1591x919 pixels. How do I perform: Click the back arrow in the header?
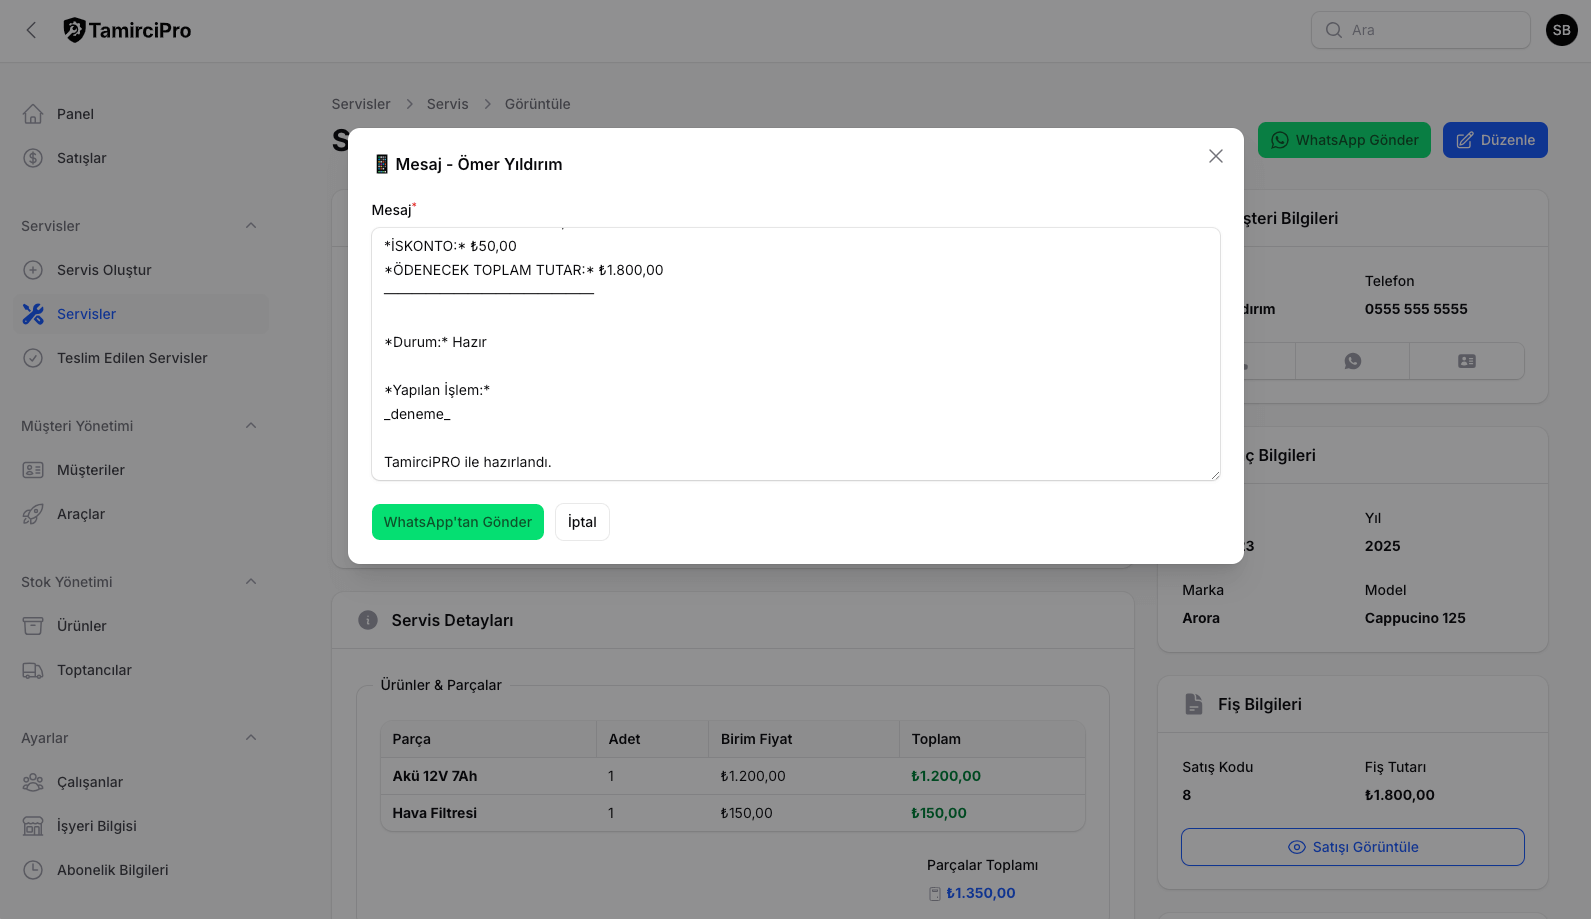point(31,30)
